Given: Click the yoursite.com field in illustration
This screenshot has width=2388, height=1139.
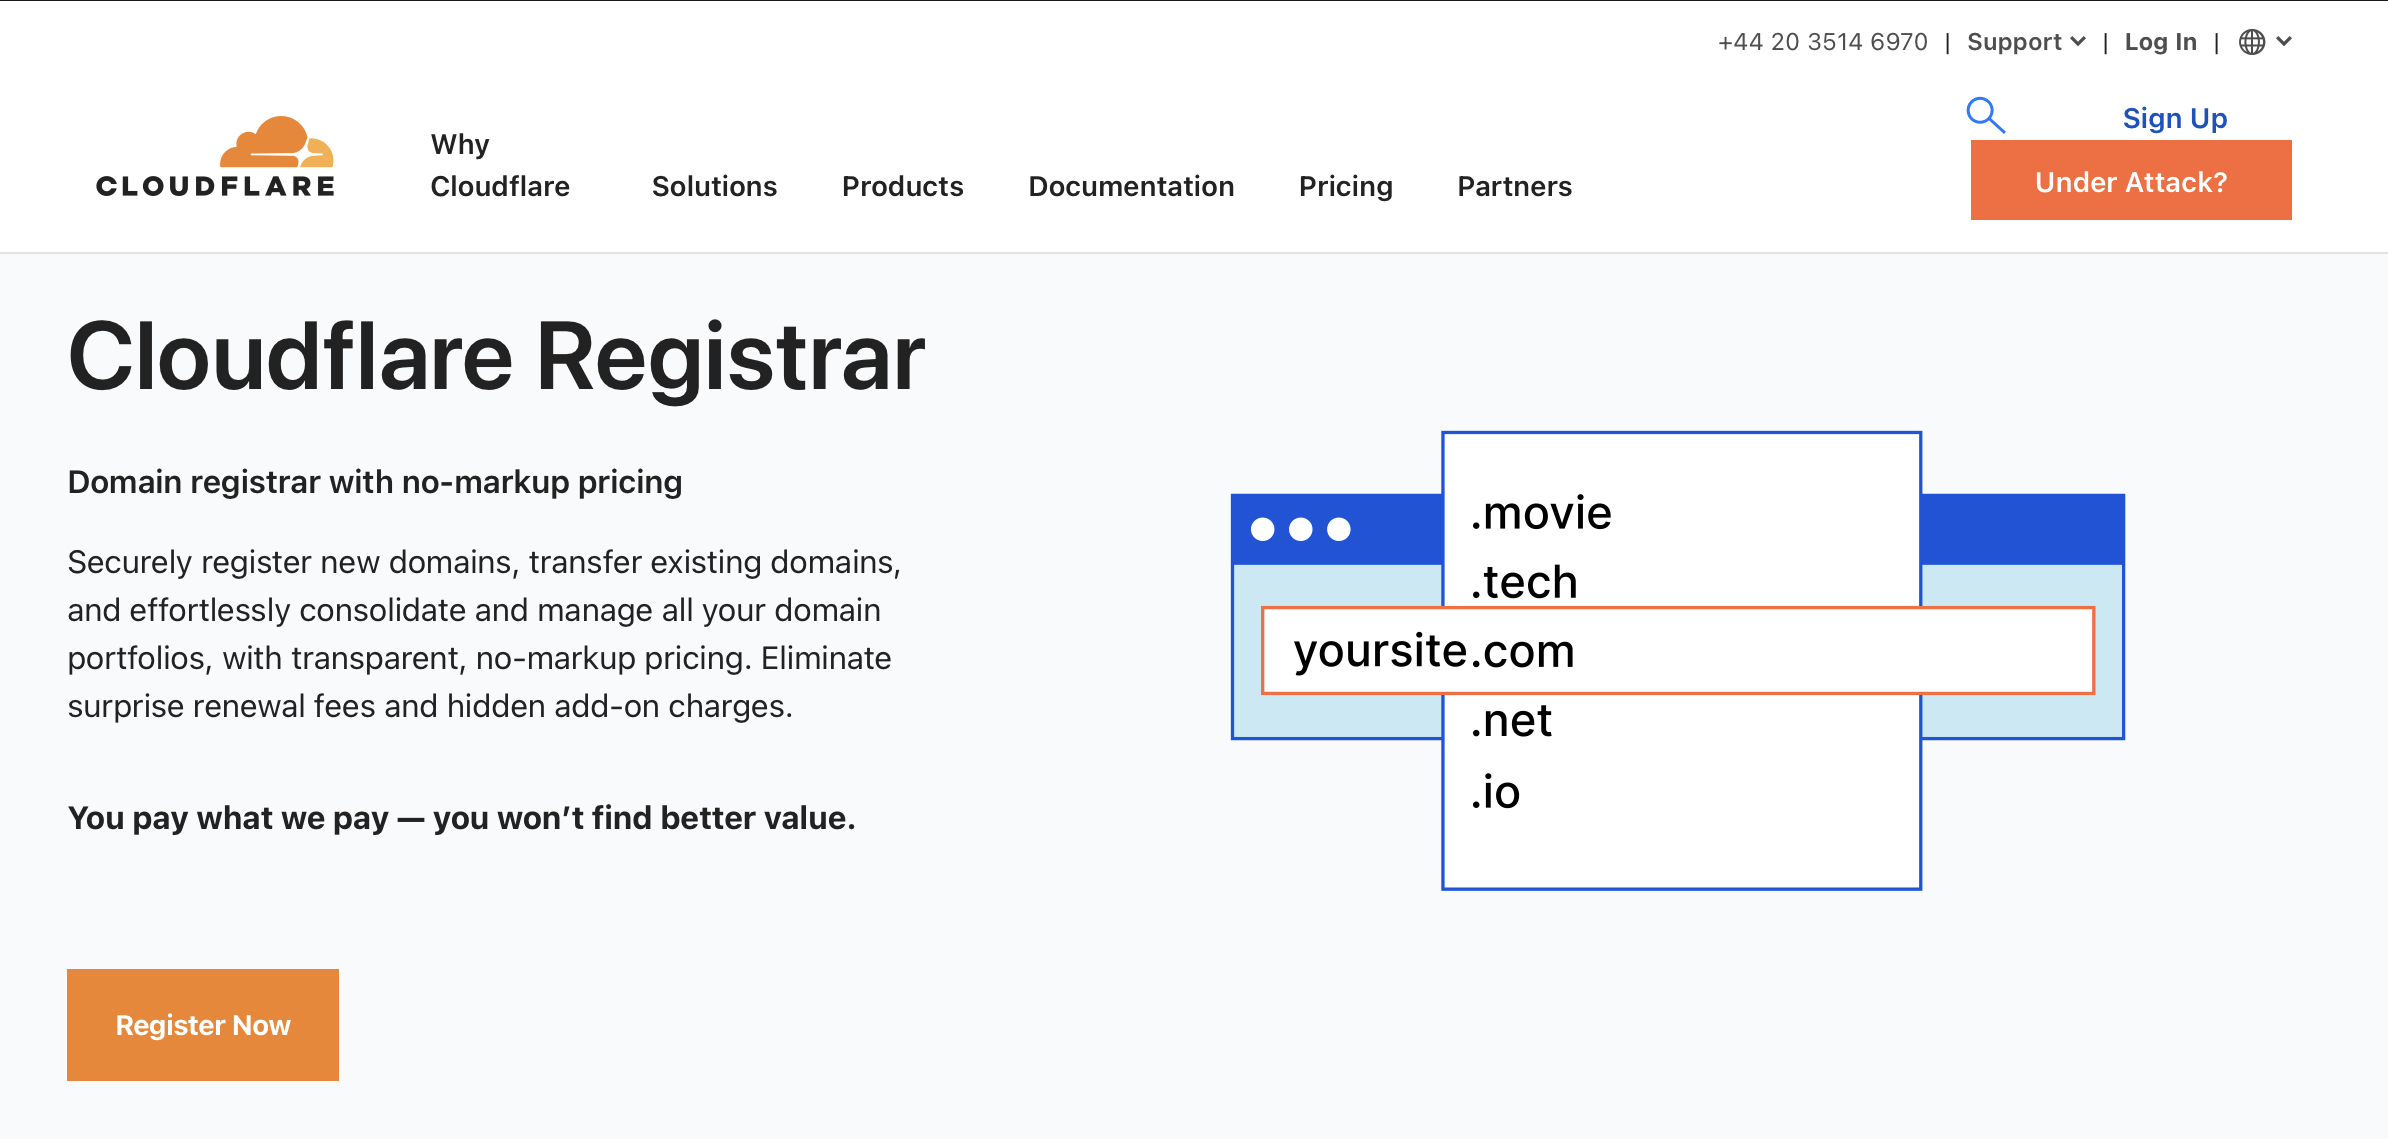Looking at the screenshot, I should [x=1678, y=650].
